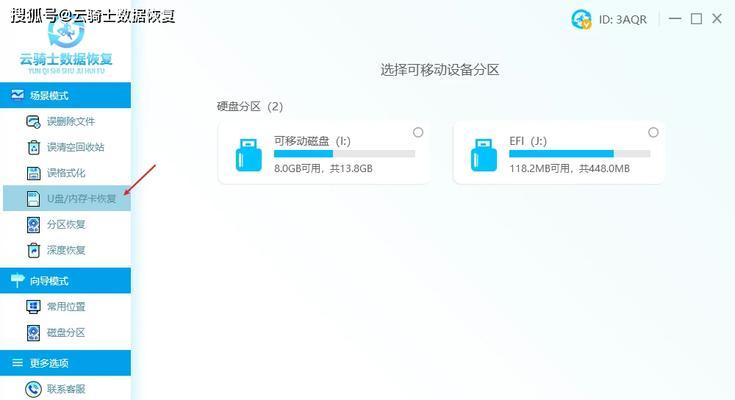Click the USB drive thumbnail for EFI
This screenshot has width=735, height=400.
click(x=484, y=155)
